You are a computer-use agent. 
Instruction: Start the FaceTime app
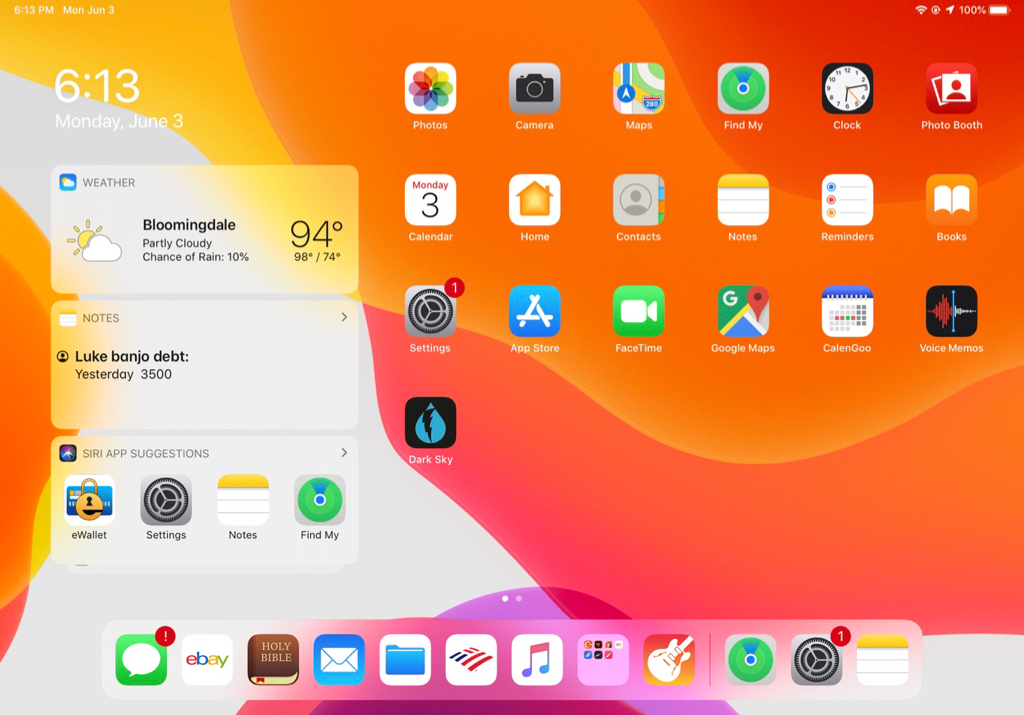click(x=638, y=311)
